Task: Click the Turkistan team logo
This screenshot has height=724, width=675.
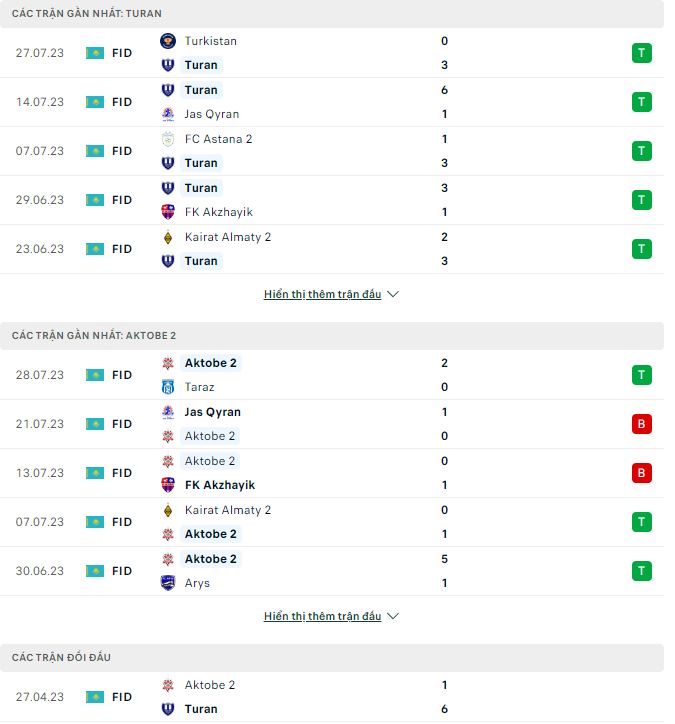Action: (x=168, y=41)
